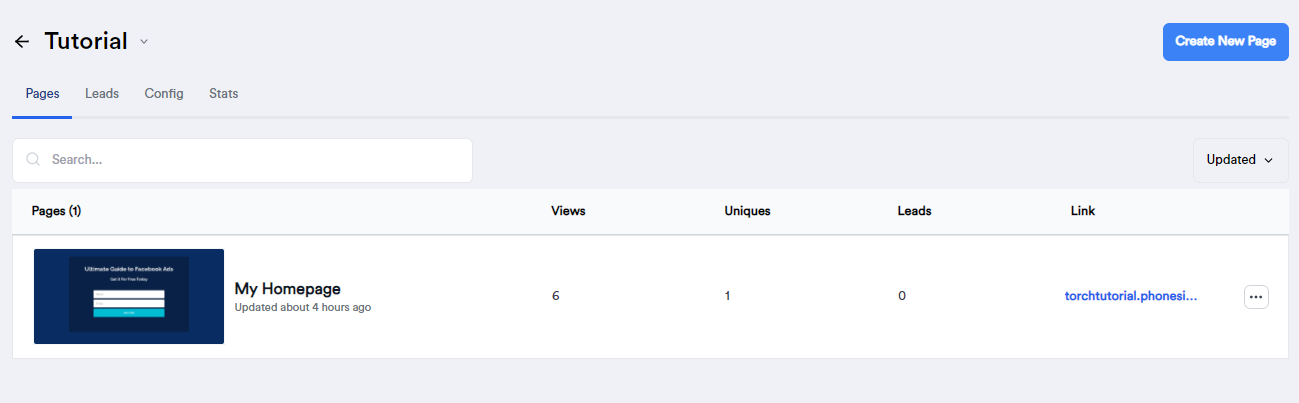The image size is (1299, 403).
Task: Open the Updated sort dropdown
Action: click(x=1240, y=160)
